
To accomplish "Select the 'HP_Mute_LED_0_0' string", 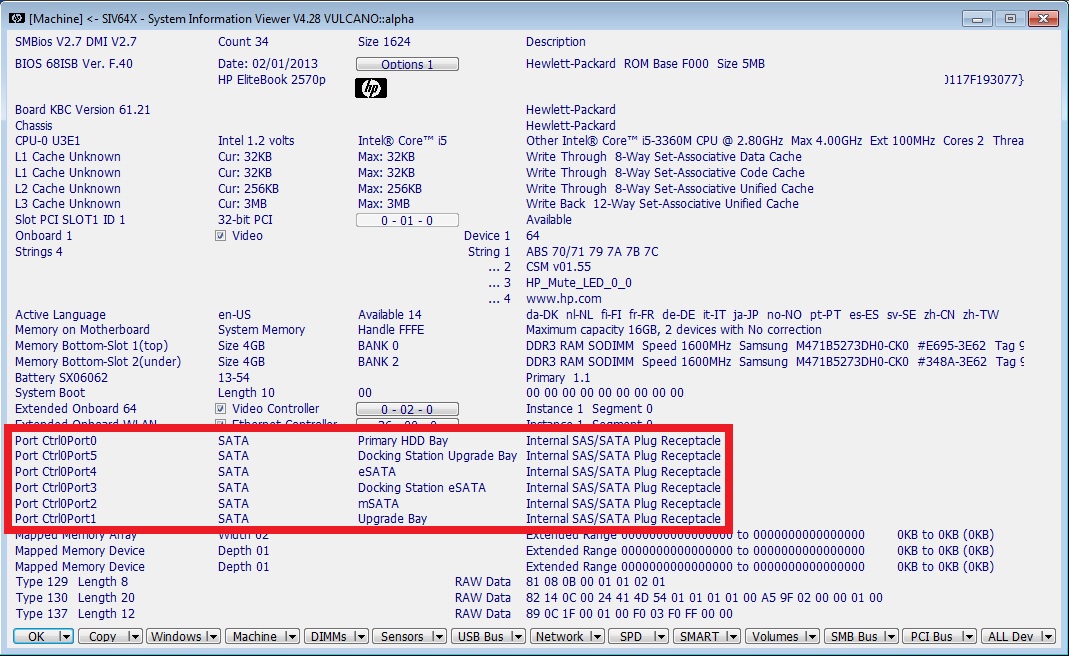I will pos(579,283).
